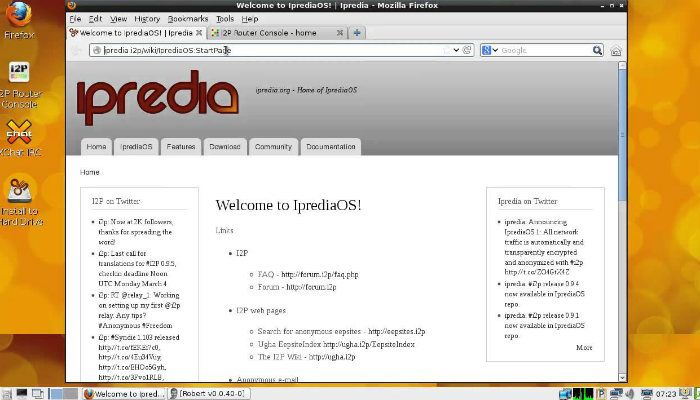Click the http://t.co/ZO4GrX4Z tweet link
700x400 pixels.
pos(537,271)
